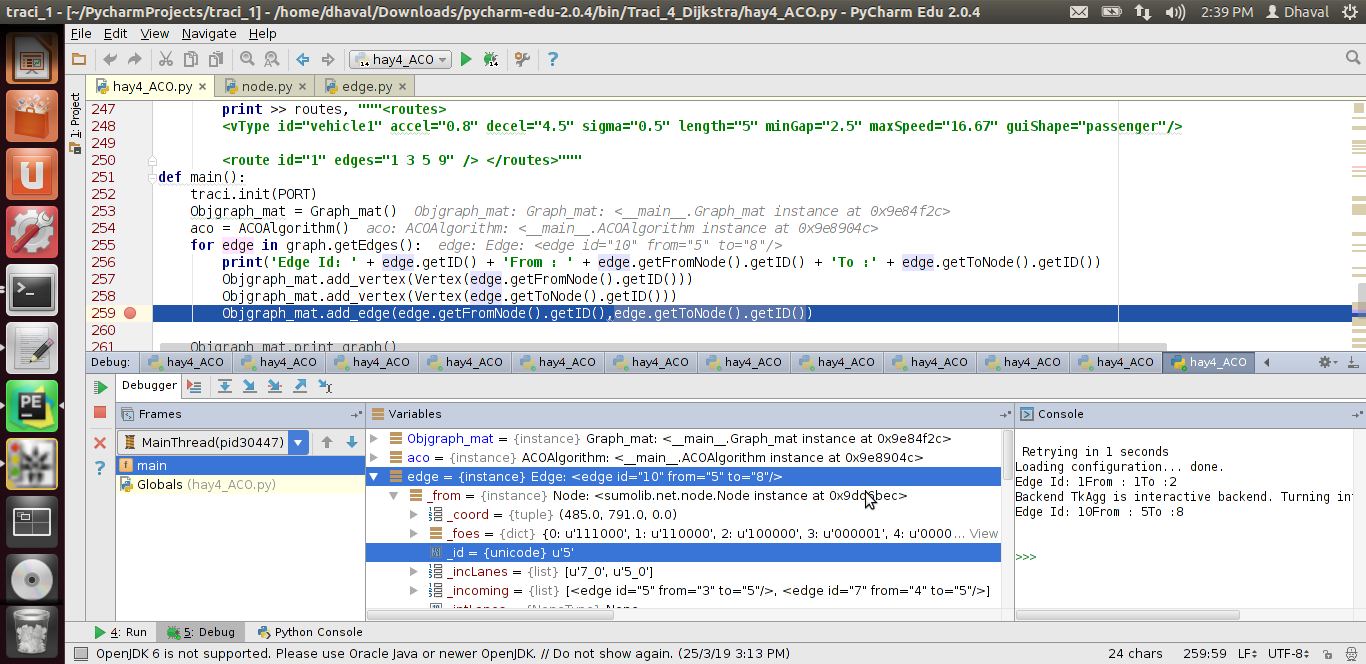Expand the Objgraph_mat variable node
The image size is (1366, 664).
pos(375,438)
